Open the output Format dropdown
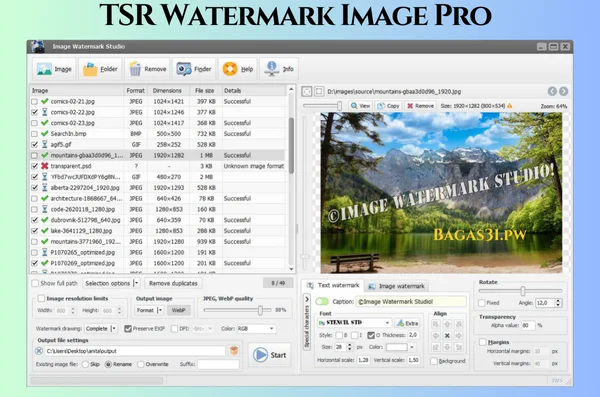 coord(149,310)
